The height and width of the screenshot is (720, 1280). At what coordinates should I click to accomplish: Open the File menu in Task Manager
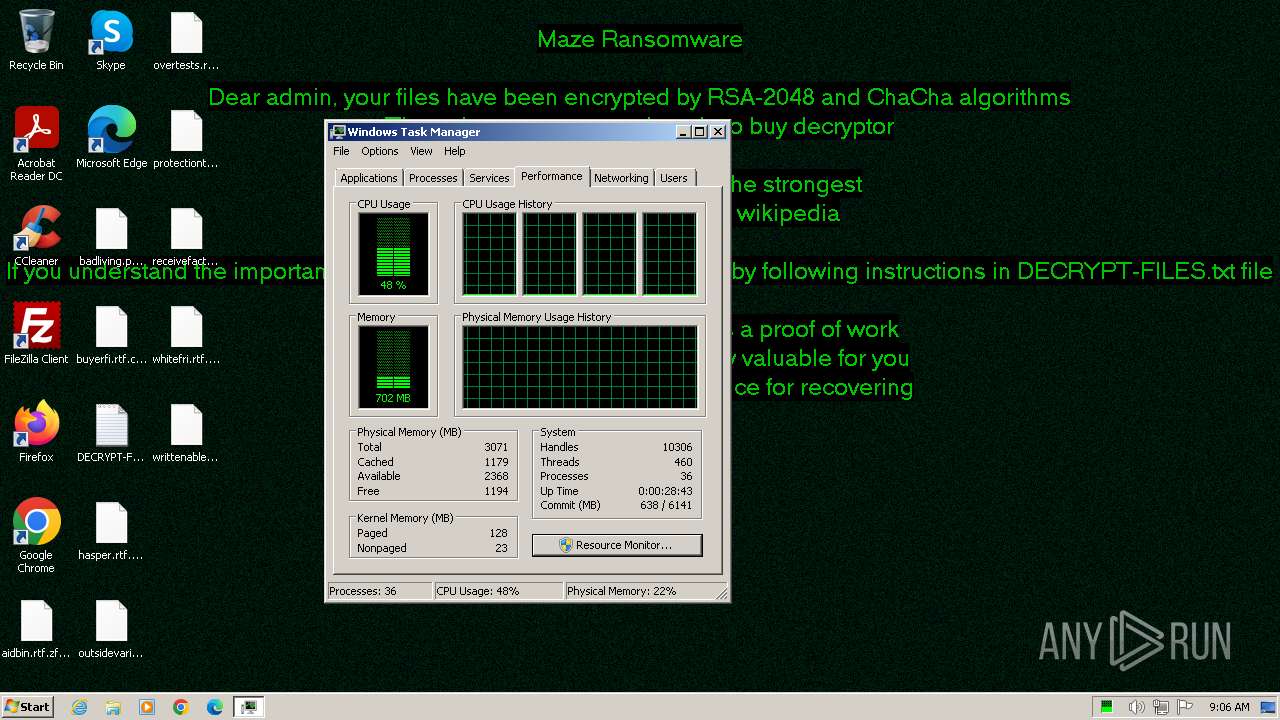[x=341, y=151]
